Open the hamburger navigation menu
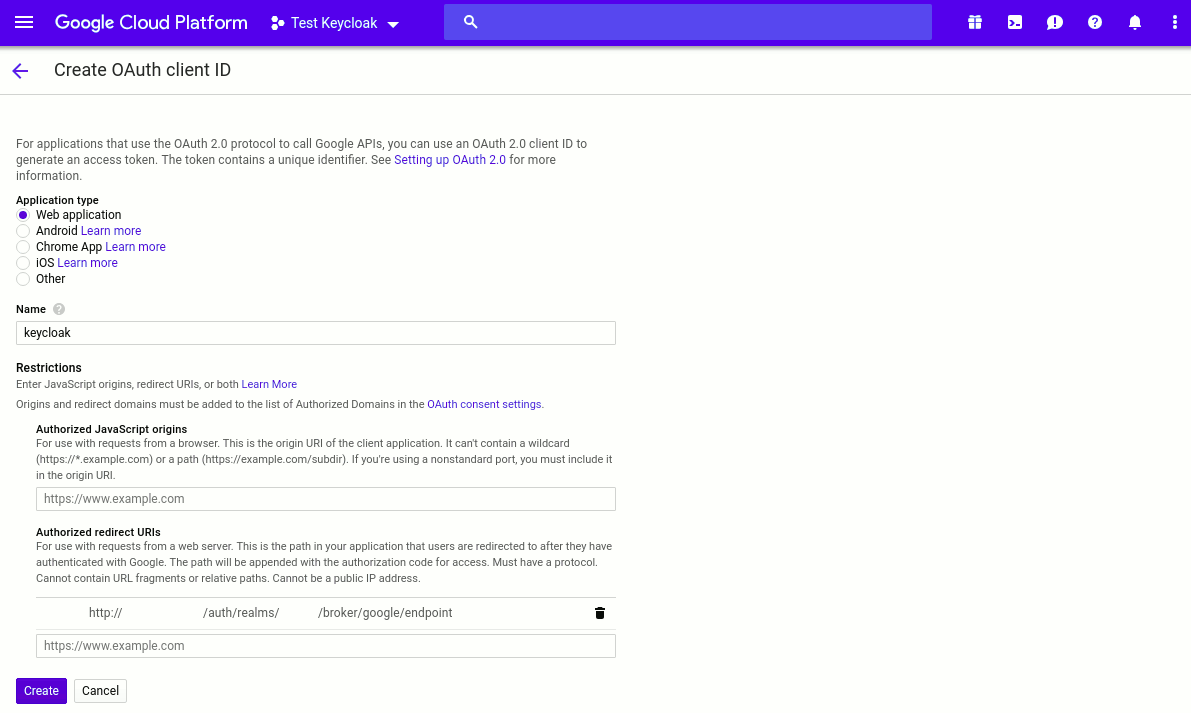This screenshot has height=713, width=1191. (x=24, y=22)
